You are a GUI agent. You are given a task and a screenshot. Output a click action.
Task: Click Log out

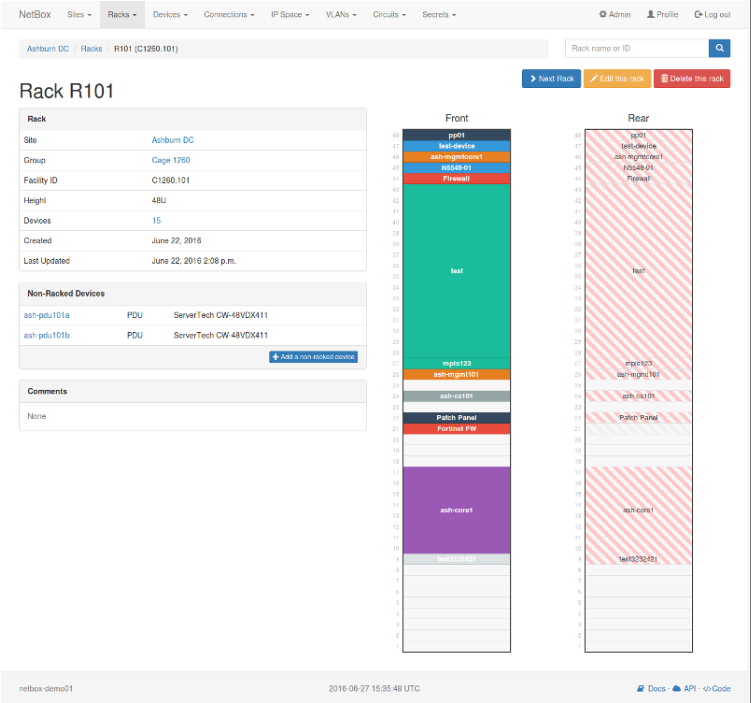712,14
